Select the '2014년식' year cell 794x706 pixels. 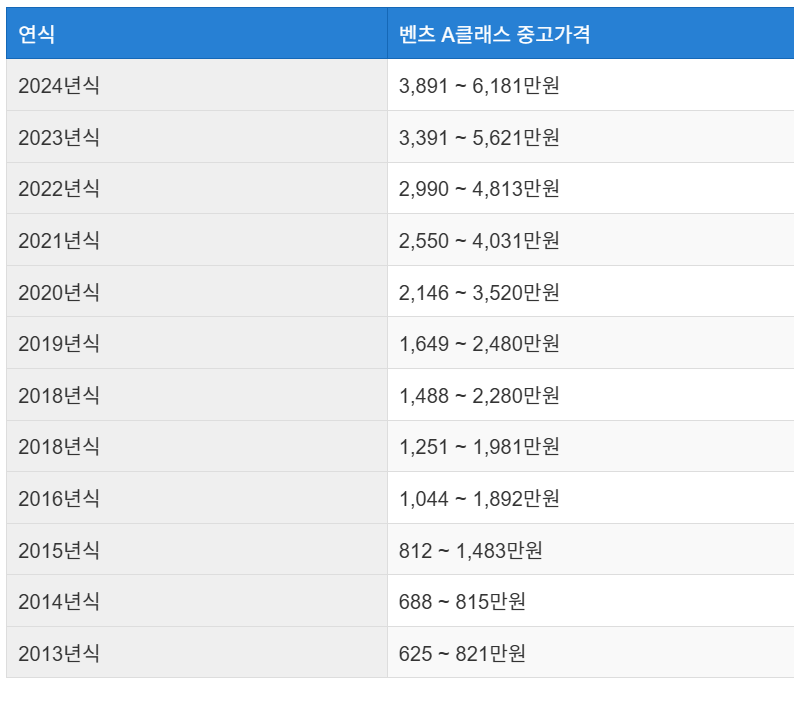[196, 601]
